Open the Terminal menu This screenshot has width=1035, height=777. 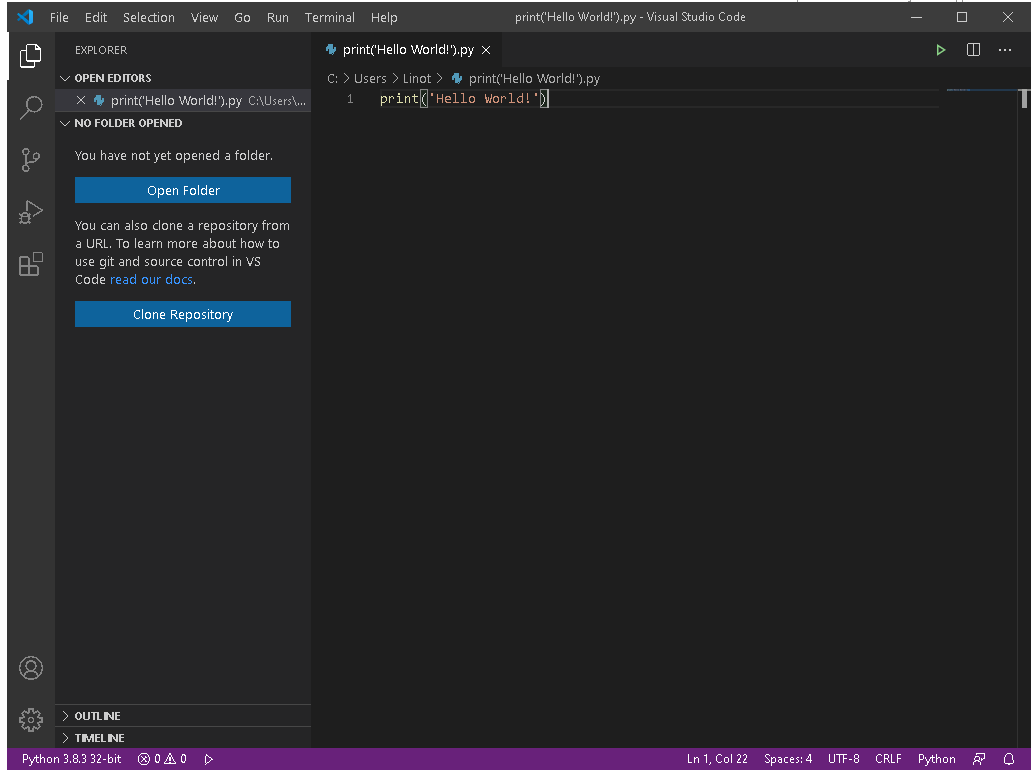click(329, 18)
